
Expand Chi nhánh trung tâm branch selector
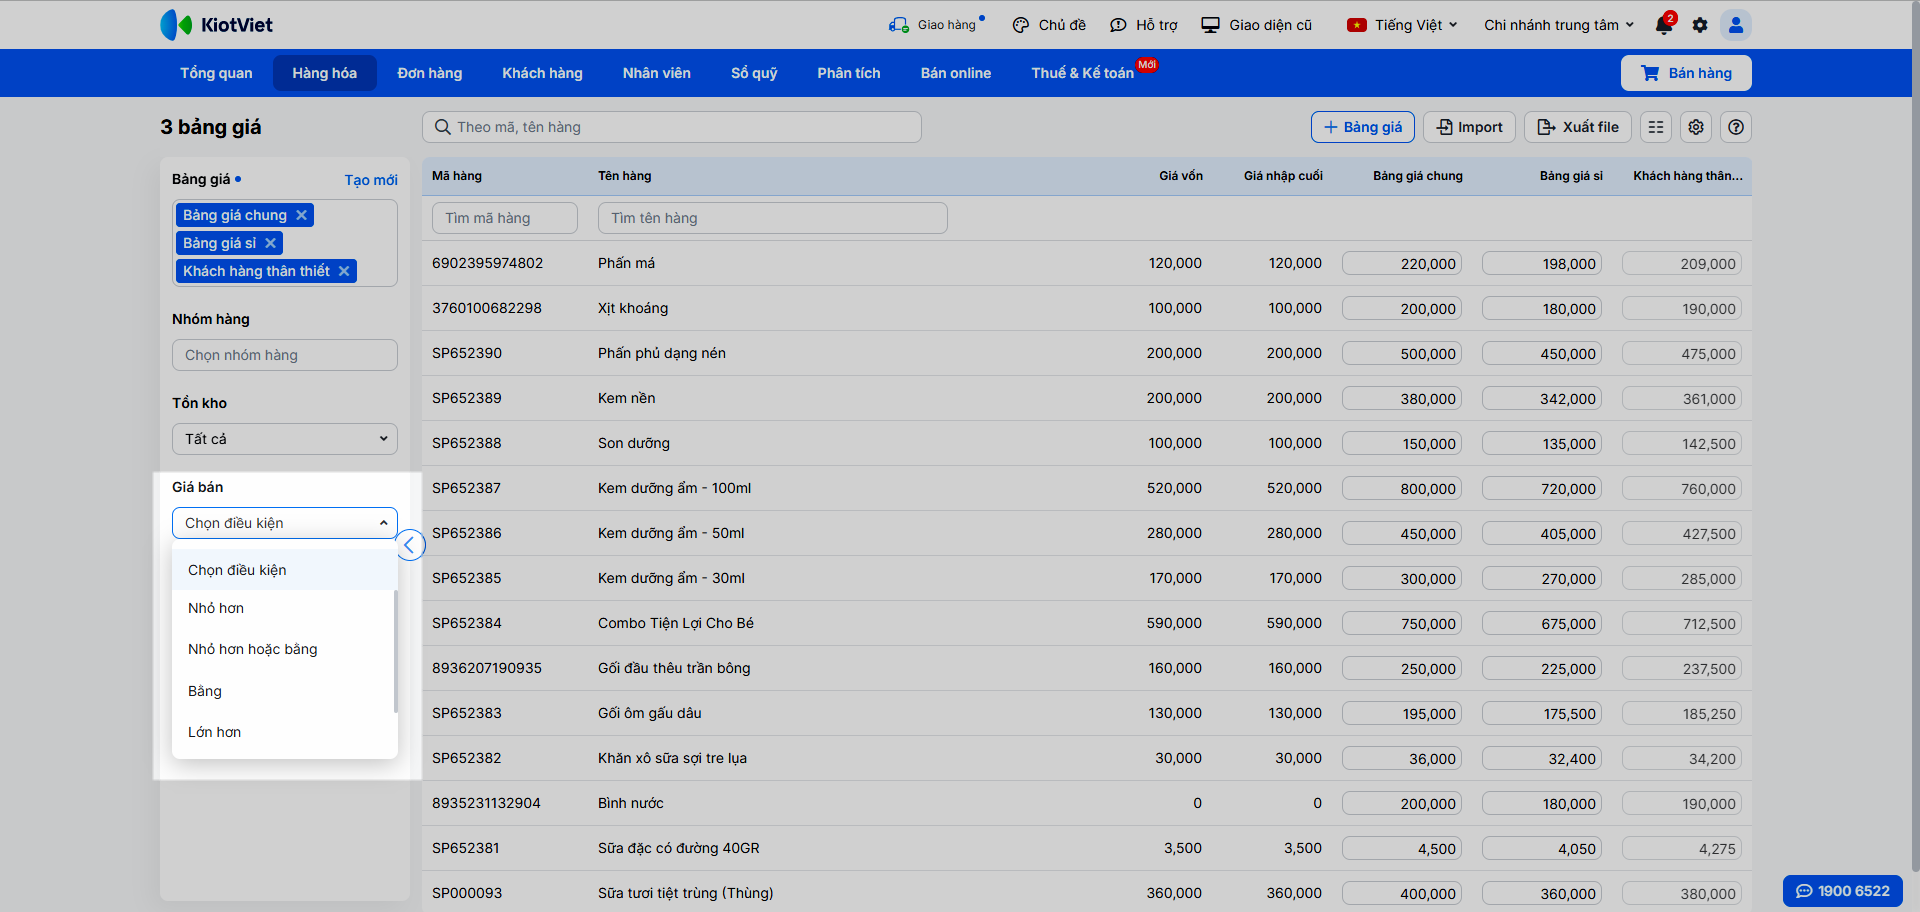point(1558,25)
